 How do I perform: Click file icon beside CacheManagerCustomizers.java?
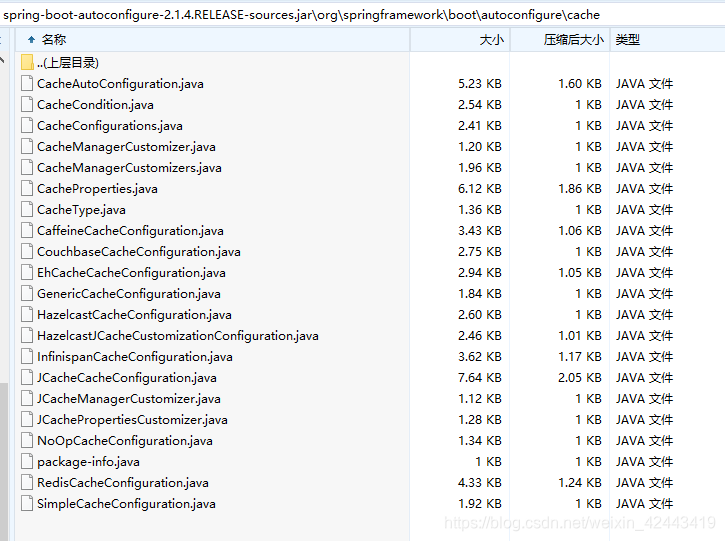27,167
